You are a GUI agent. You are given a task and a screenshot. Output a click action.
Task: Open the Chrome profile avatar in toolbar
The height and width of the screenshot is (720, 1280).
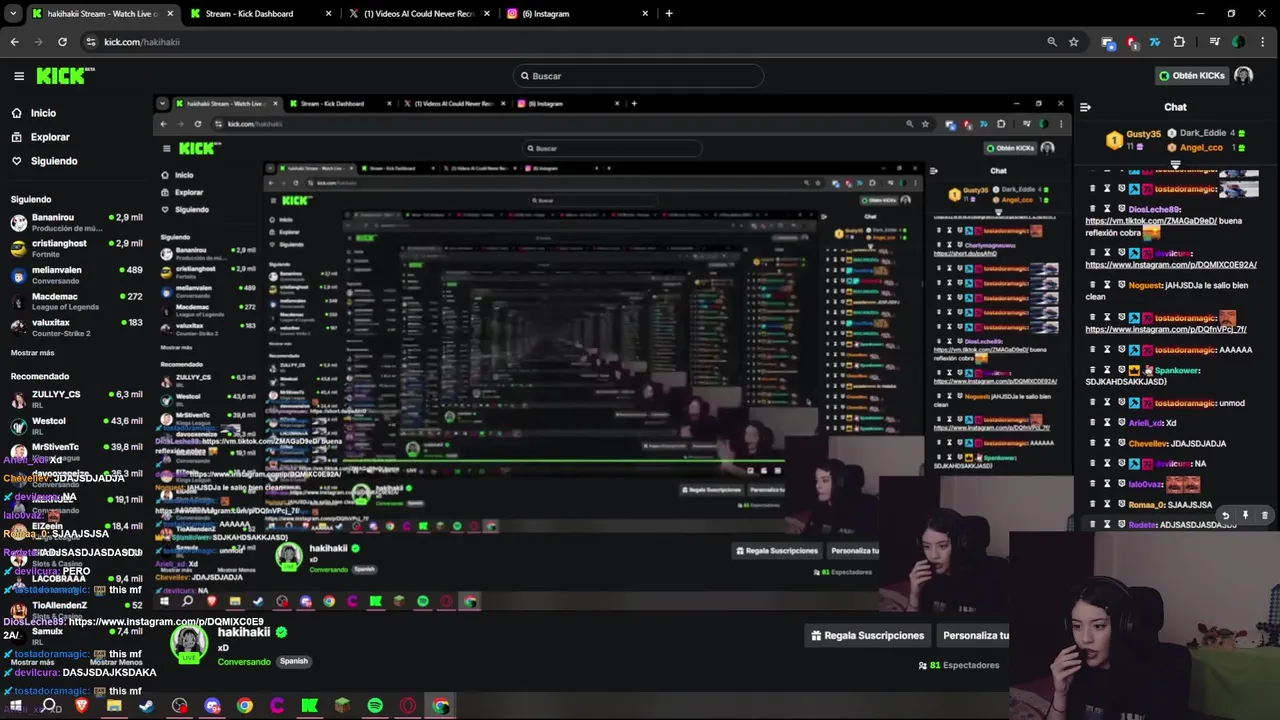[1239, 42]
